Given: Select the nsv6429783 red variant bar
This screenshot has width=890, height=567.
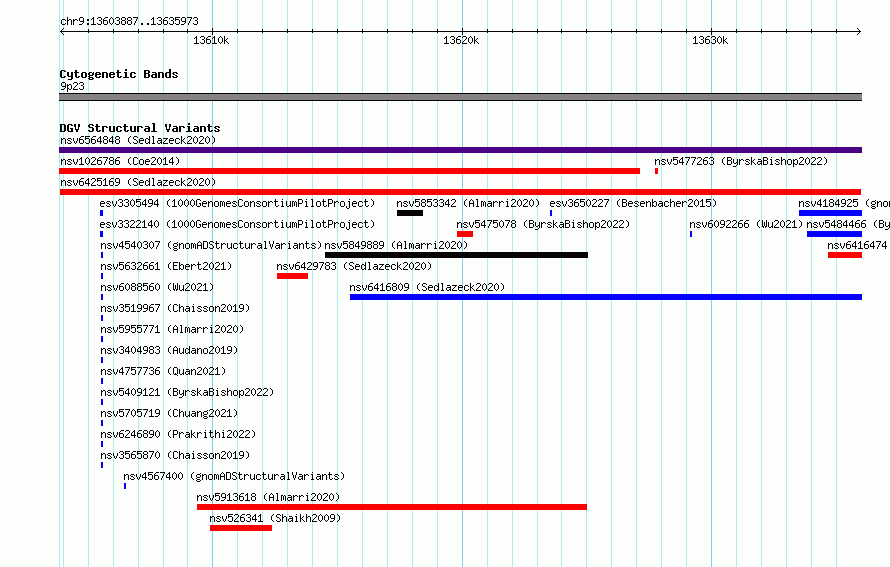Looking at the screenshot, I should (x=292, y=276).
